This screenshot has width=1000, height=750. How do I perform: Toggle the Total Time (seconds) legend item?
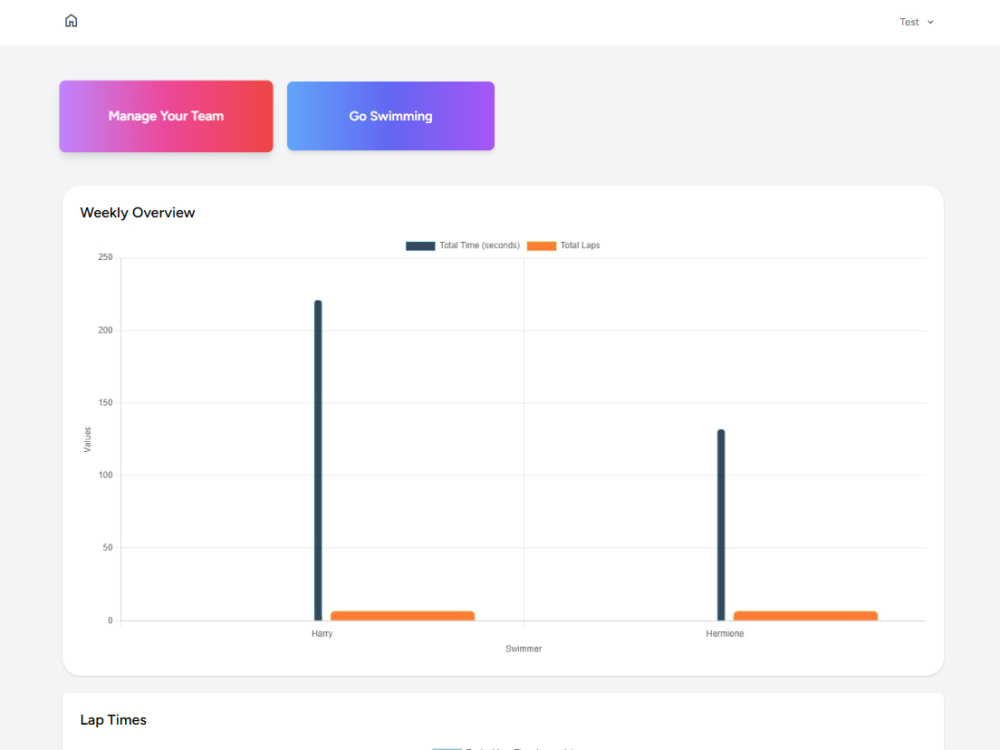463,246
